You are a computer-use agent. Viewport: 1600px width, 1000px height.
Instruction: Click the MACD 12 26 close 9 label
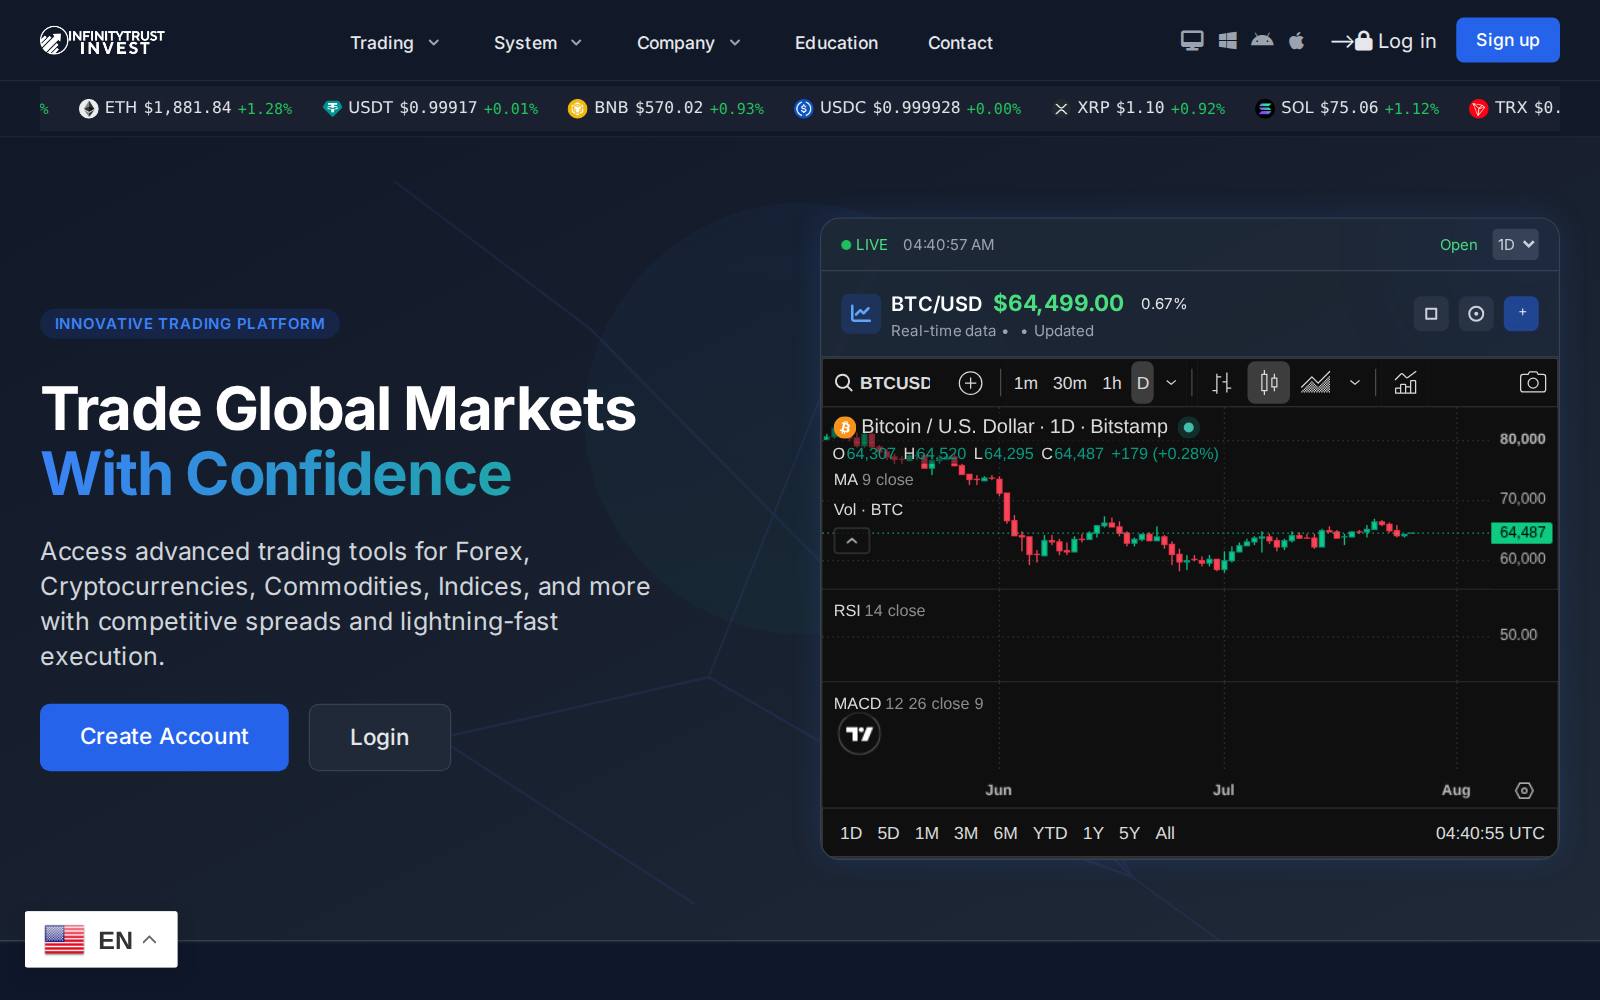908,704
